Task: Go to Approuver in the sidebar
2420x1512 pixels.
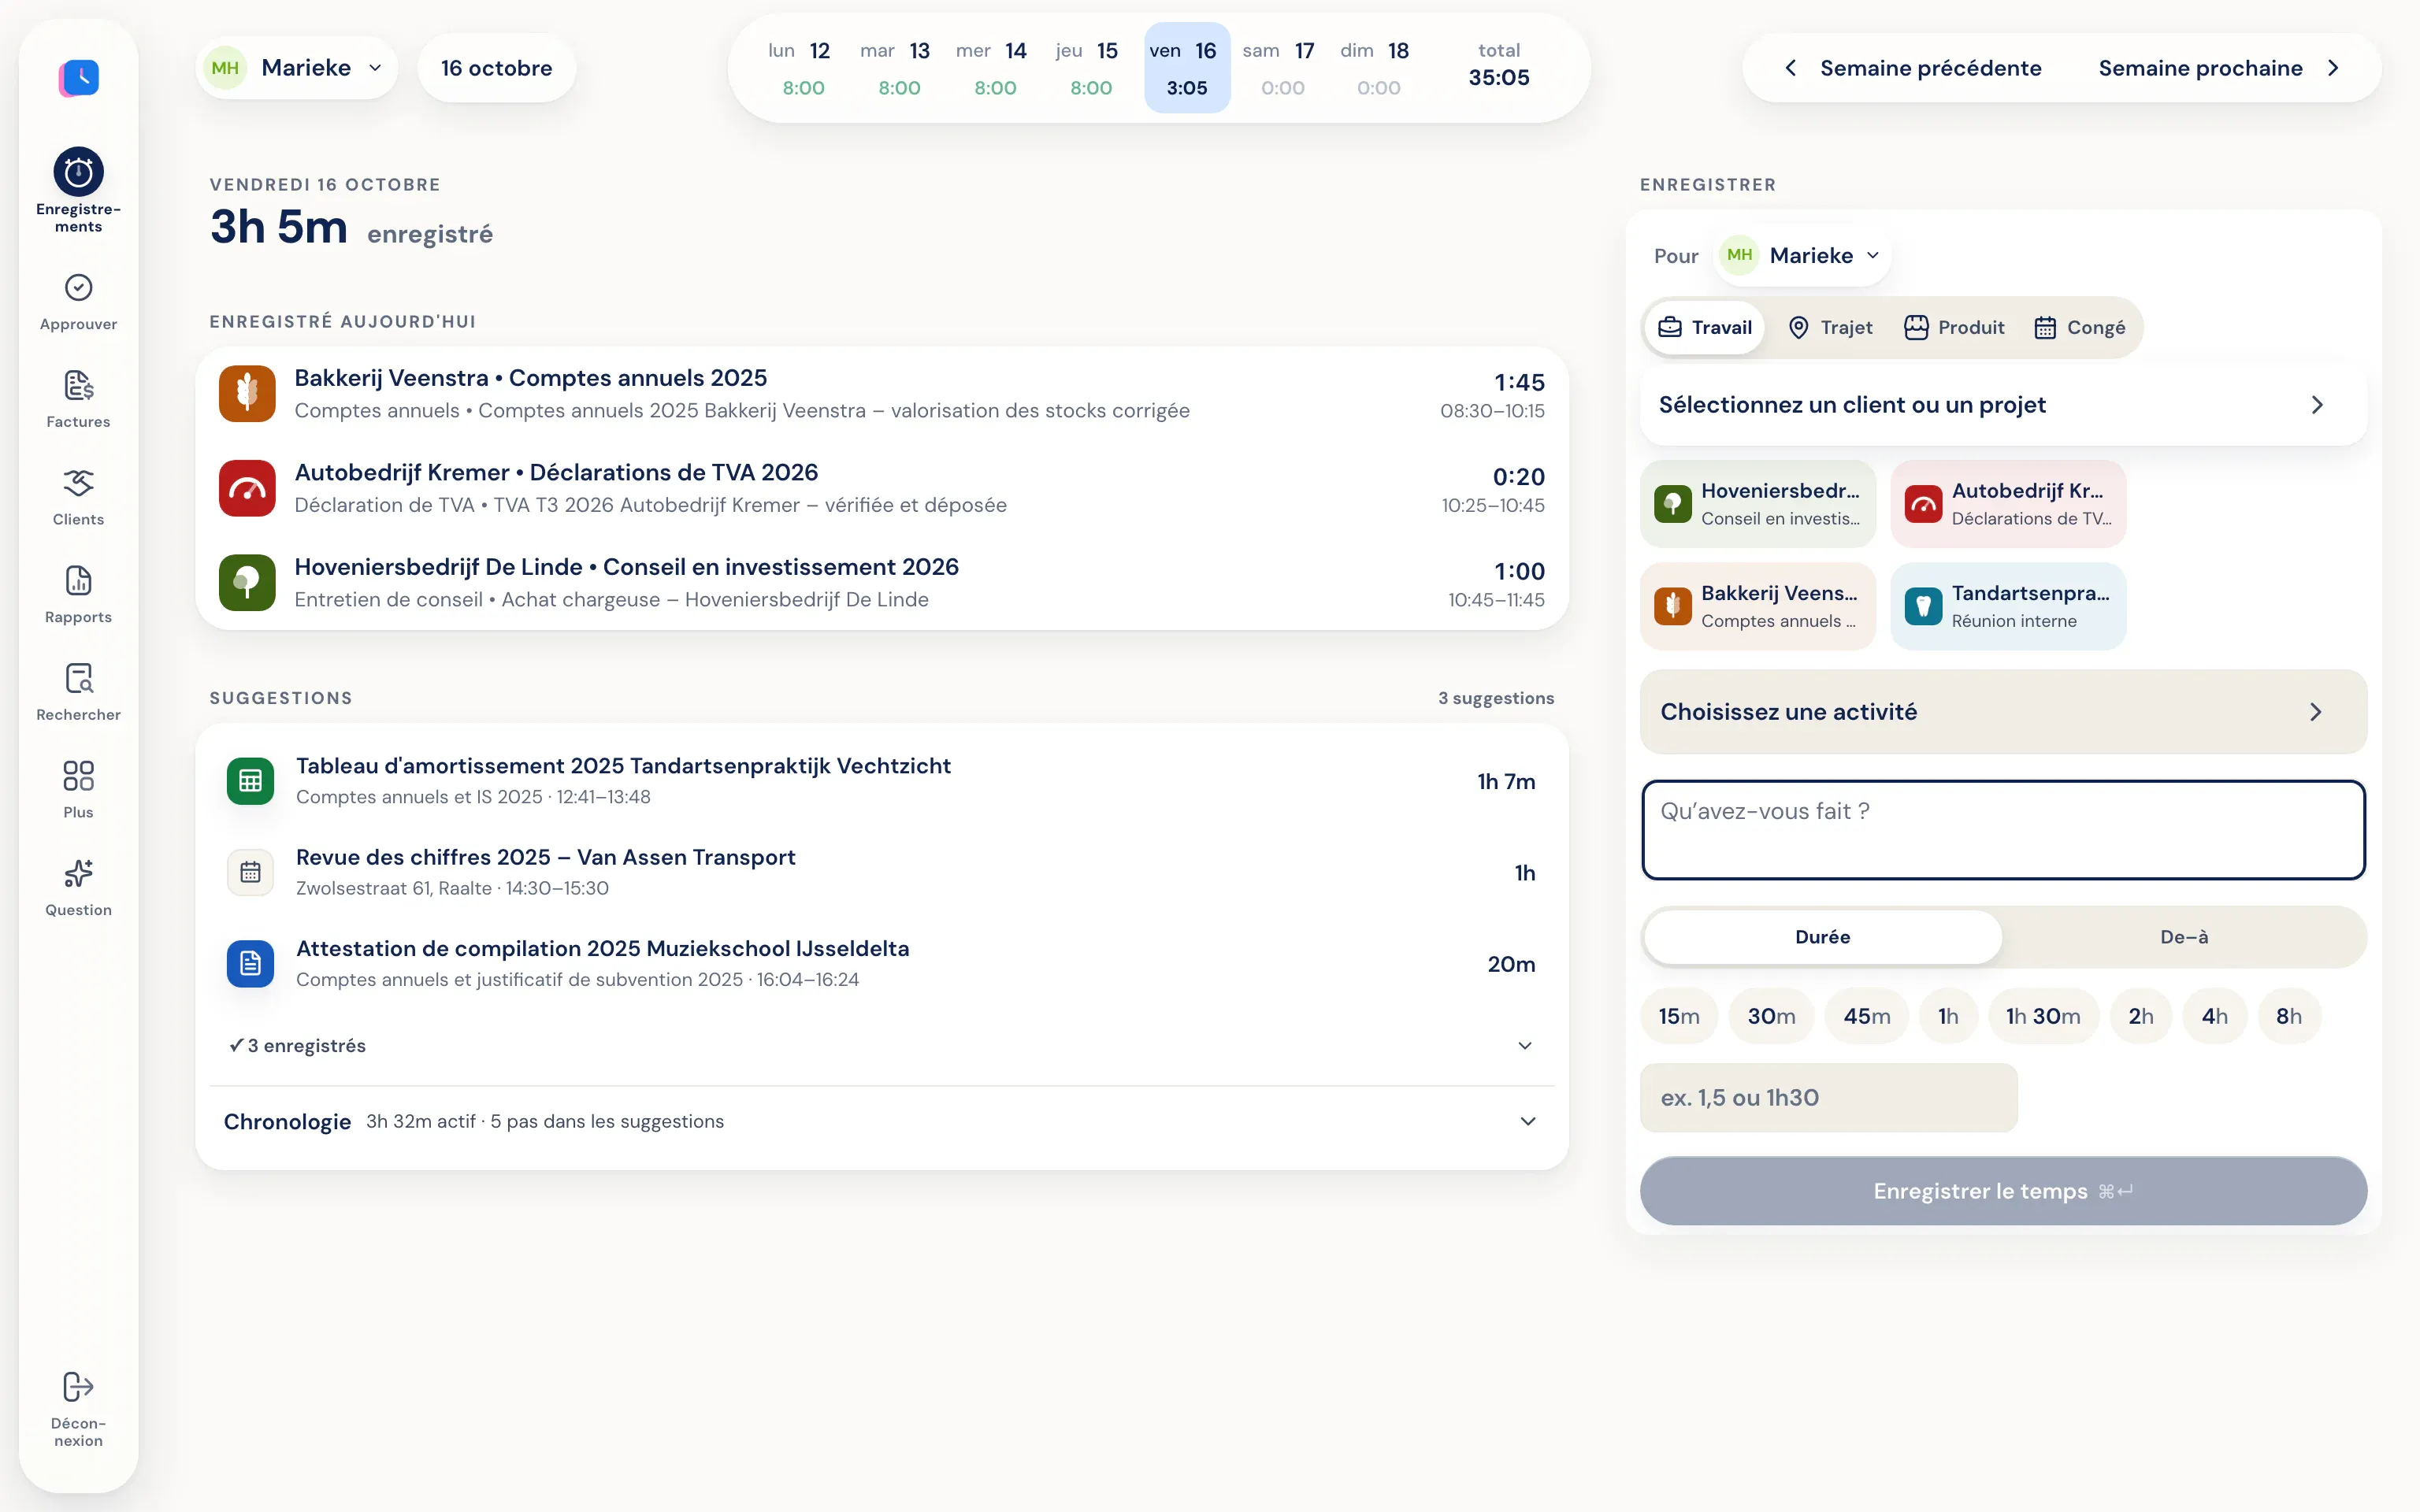Action: coord(78,302)
